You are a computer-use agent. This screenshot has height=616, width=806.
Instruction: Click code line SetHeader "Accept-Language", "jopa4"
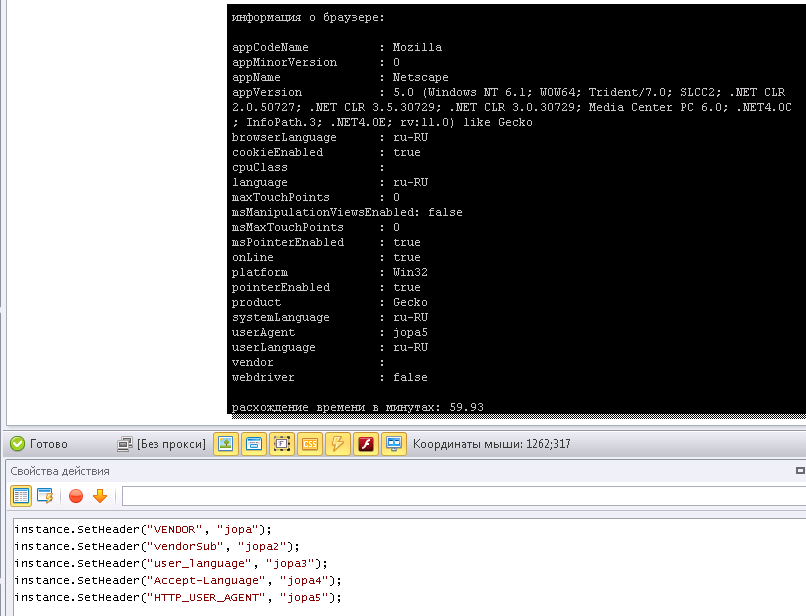tap(178, 581)
